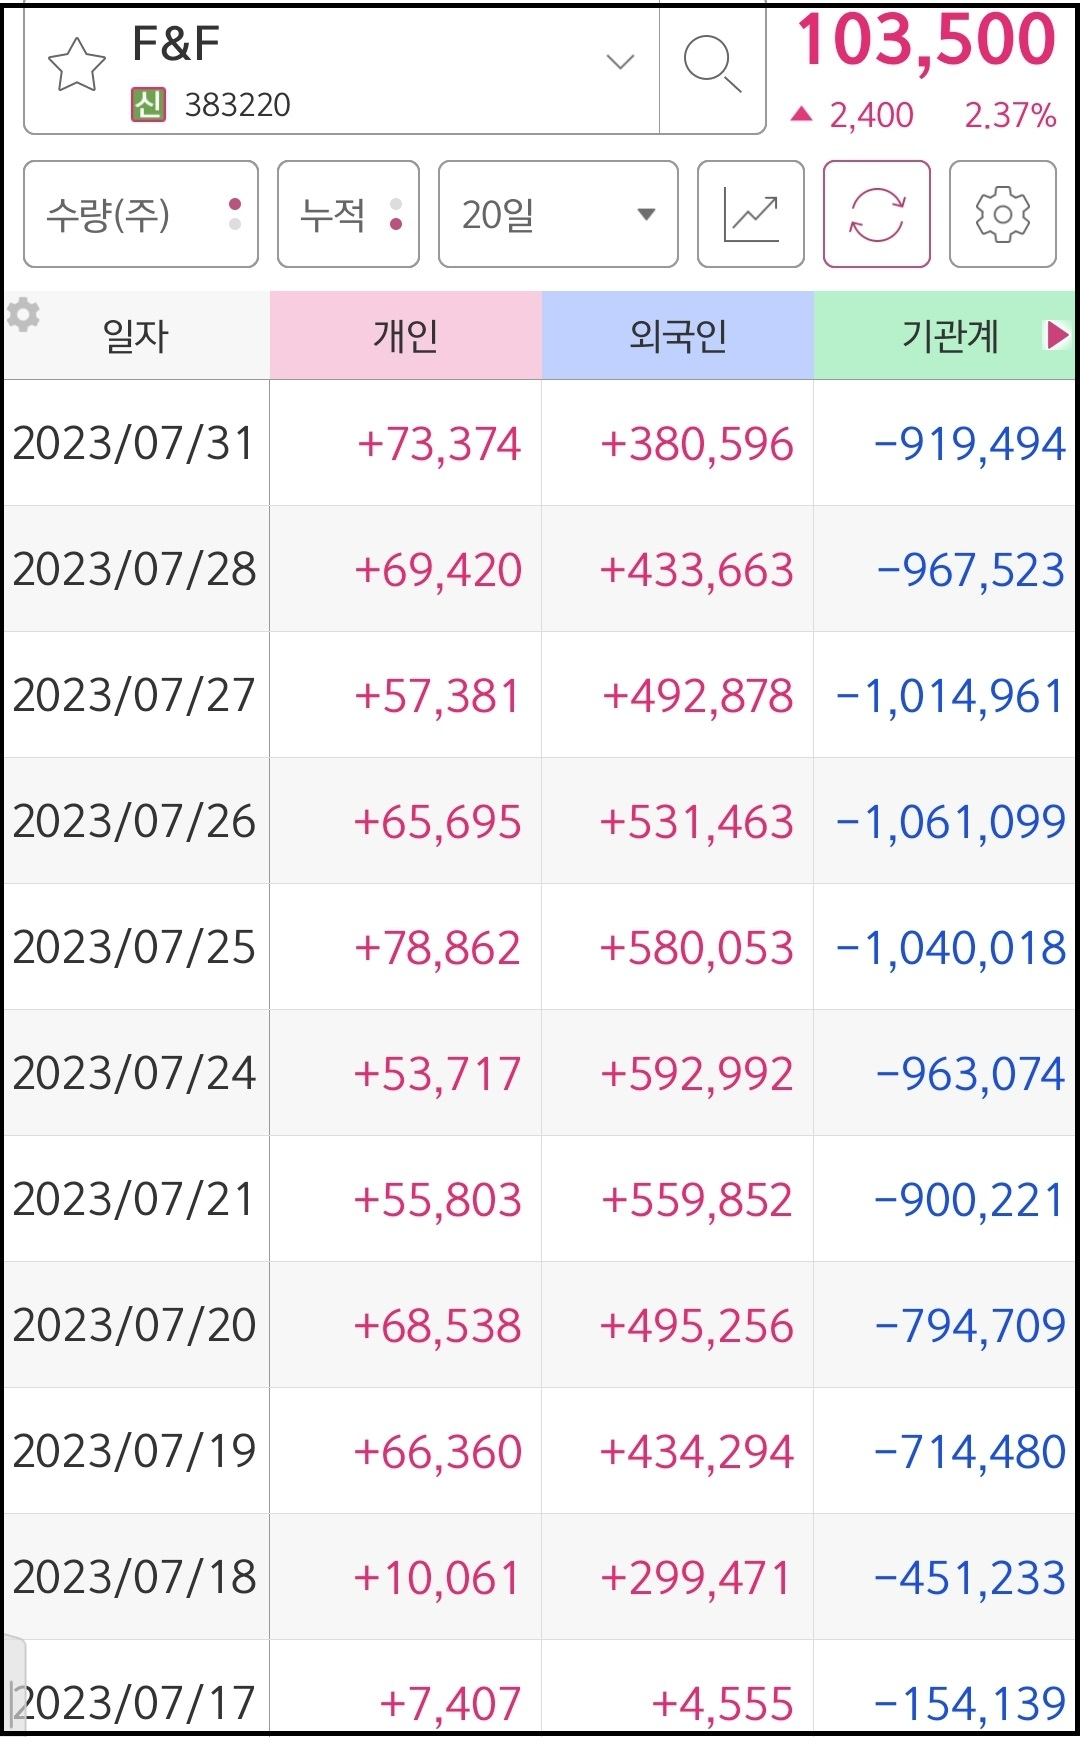Toggle the 수량(주) unit switch
The width and height of the screenshot is (1080, 1737).
140,214
